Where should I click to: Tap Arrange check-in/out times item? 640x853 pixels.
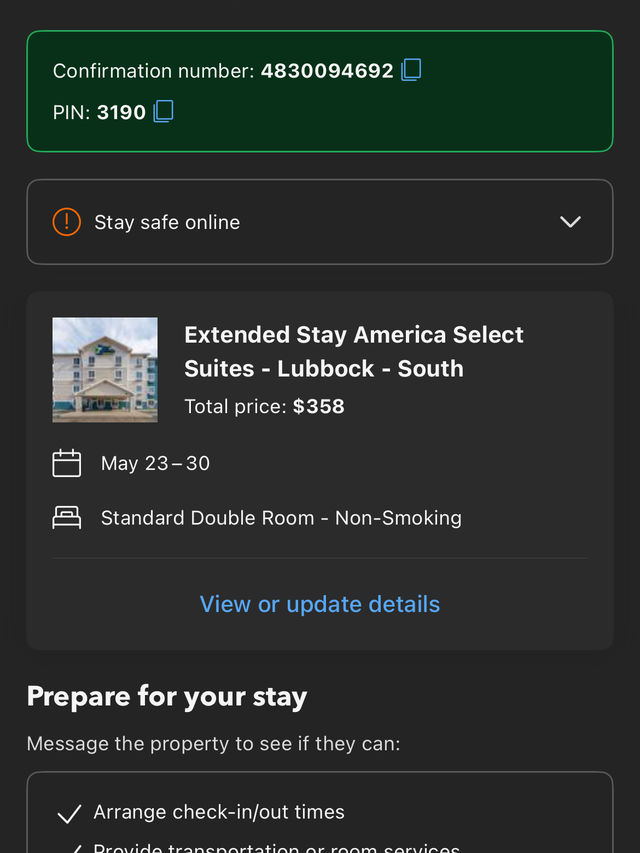coord(219,812)
